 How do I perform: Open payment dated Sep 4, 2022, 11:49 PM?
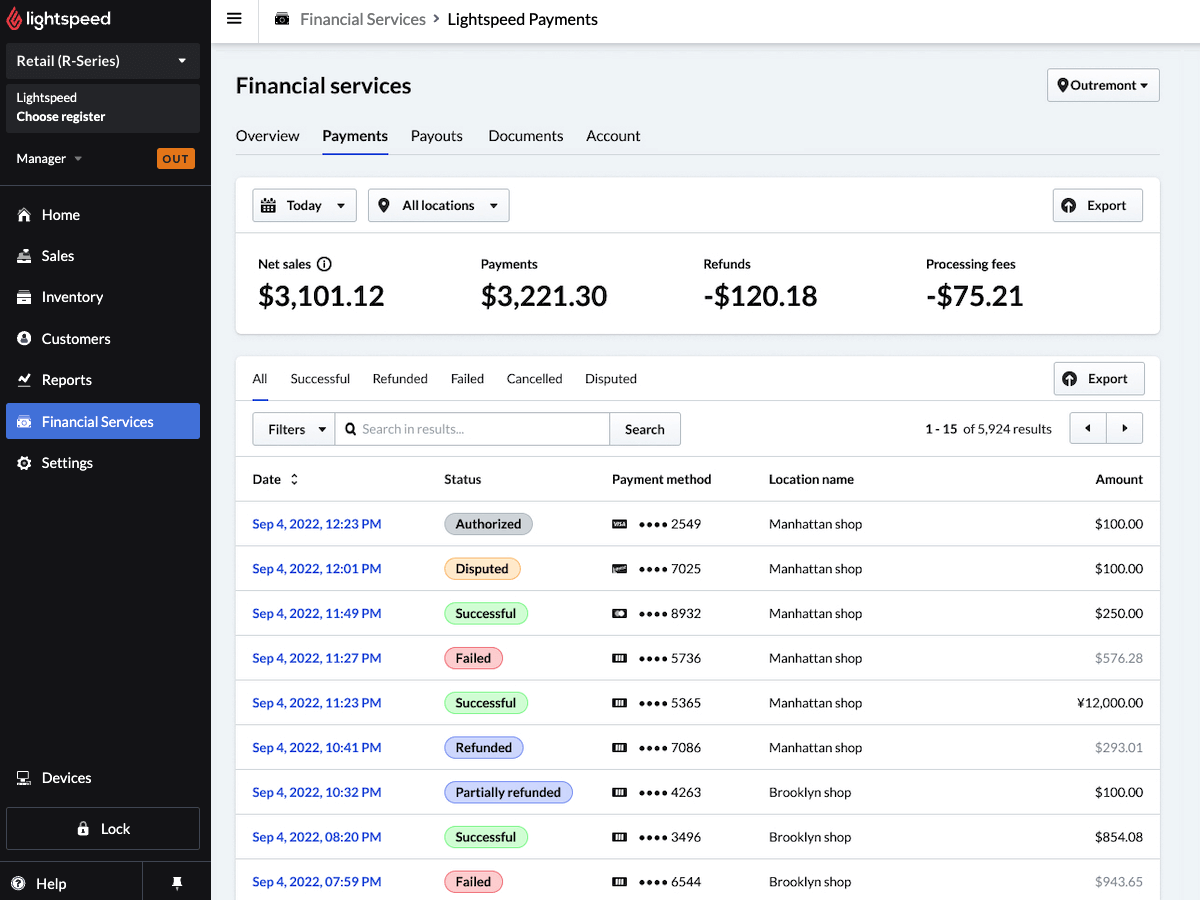(317, 614)
